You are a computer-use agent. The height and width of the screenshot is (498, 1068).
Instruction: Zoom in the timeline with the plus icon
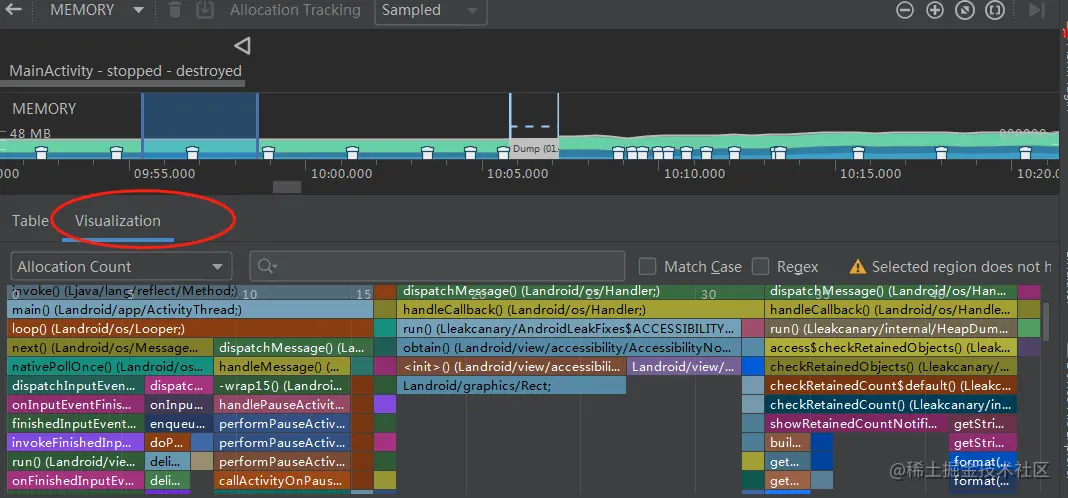point(935,10)
